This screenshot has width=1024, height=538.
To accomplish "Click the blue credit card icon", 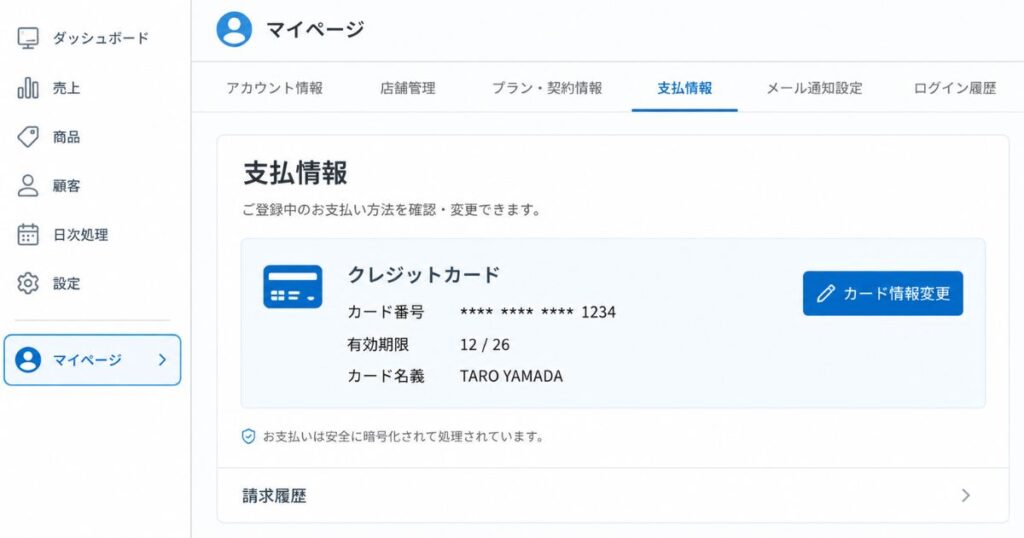I will pyautogui.click(x=293, y=287).
